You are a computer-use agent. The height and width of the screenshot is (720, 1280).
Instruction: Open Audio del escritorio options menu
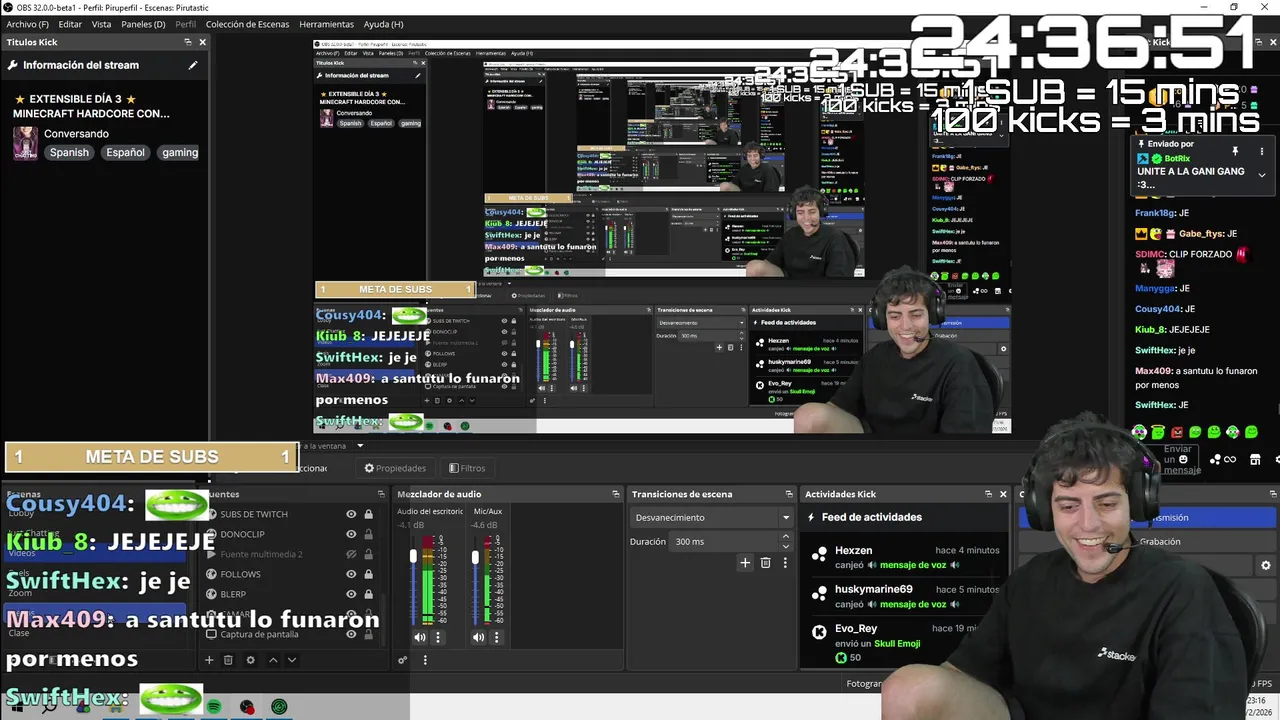point(437,637)
